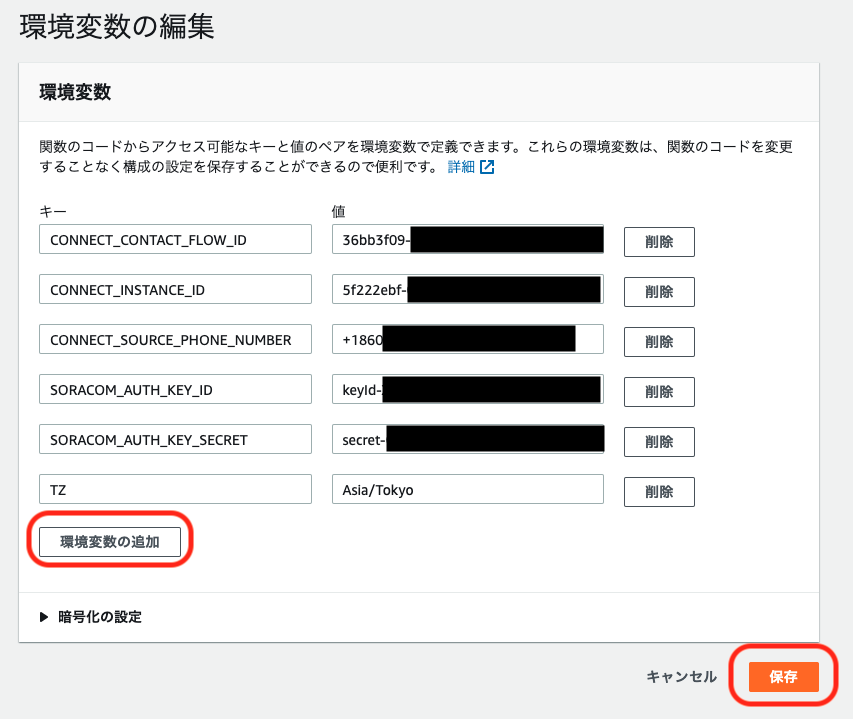The image size is (853, 719).
Task: Expand the 暗号化の設定 section
Action: [90, 617]
